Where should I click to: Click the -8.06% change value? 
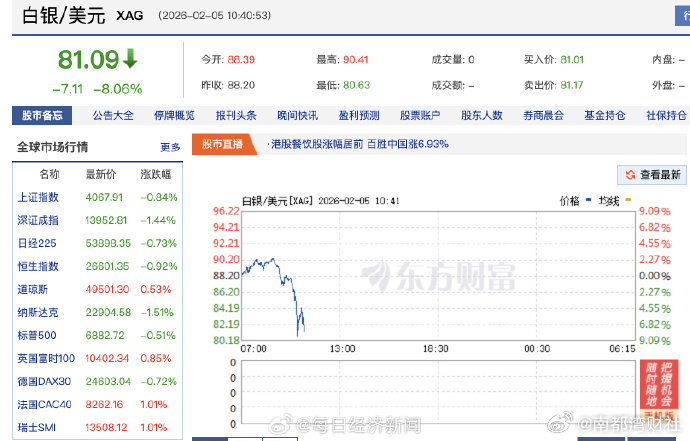pos(118,89)
